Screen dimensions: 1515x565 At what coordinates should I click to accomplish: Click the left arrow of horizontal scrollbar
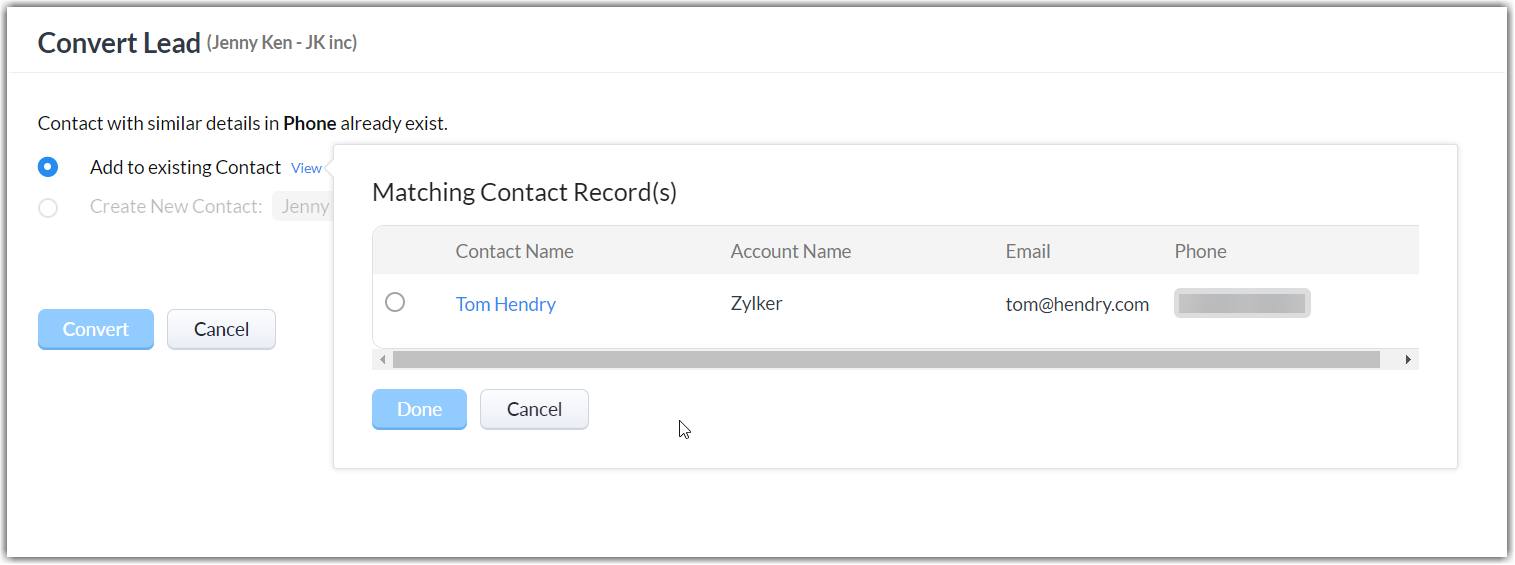(x=382, y=359)
